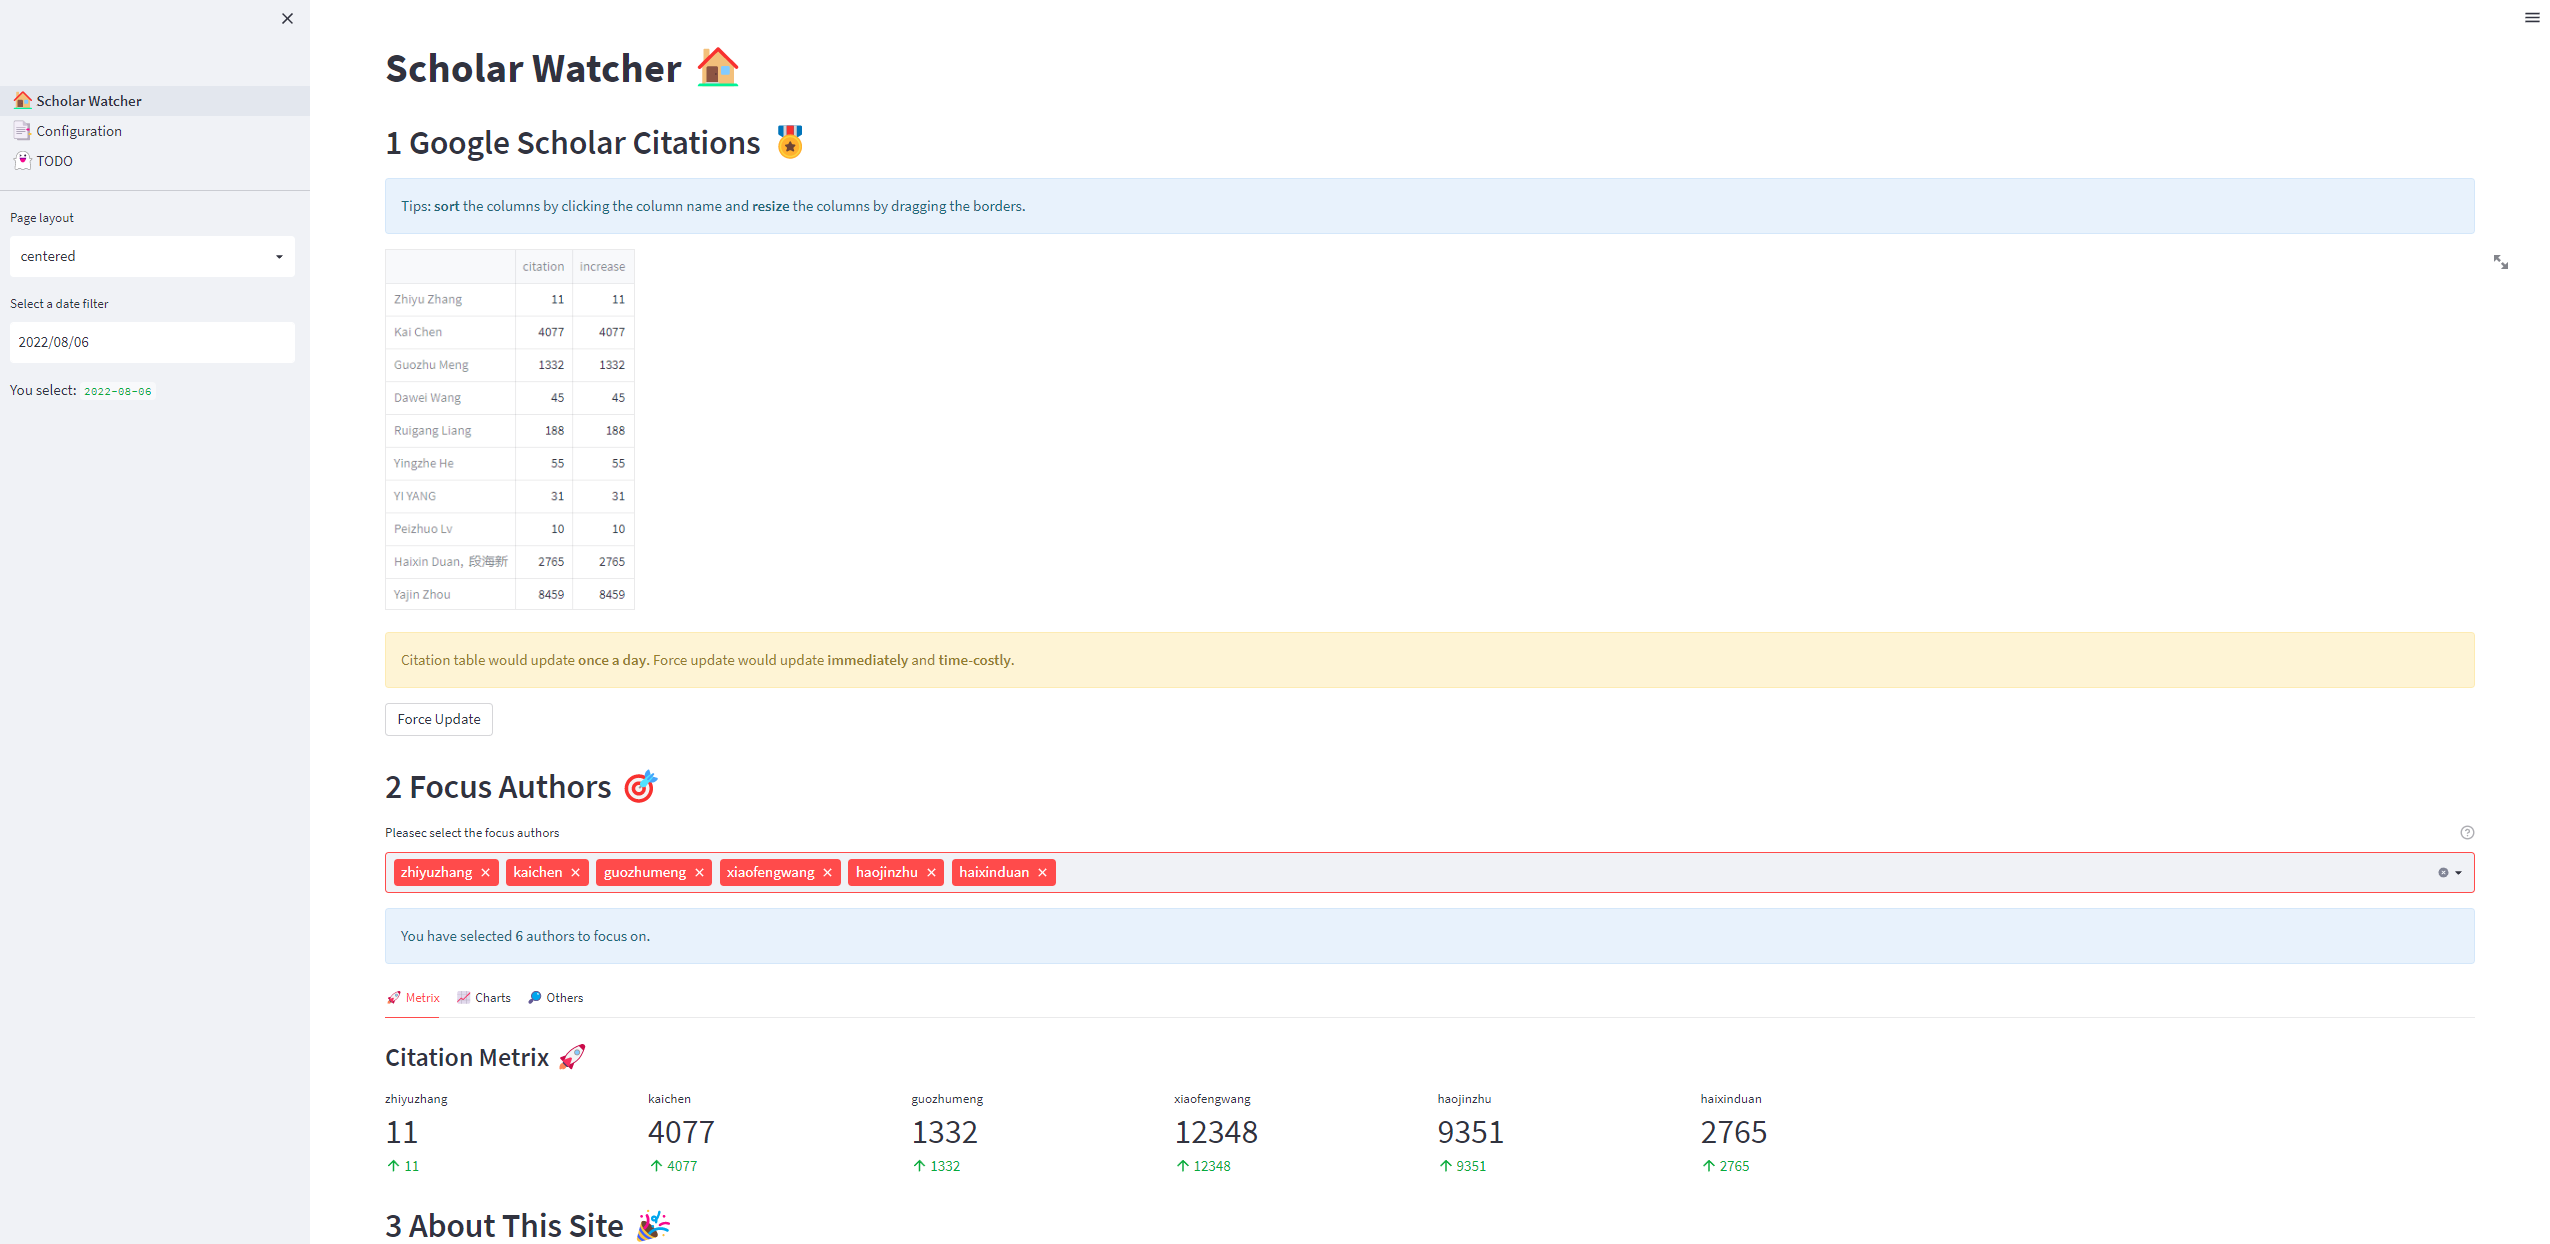This screenshot has width=2550, height=1244.
Task: Sort table by citation column
Action: click(x=543, y=266)
